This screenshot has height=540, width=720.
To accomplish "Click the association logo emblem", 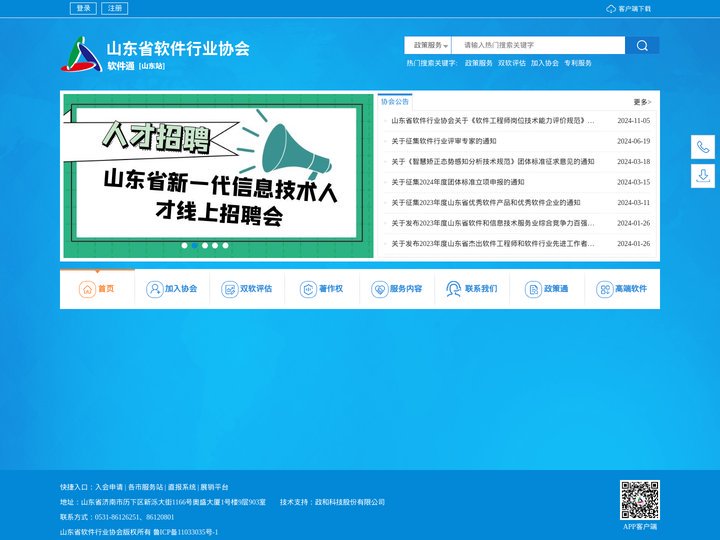I will 81,54.
